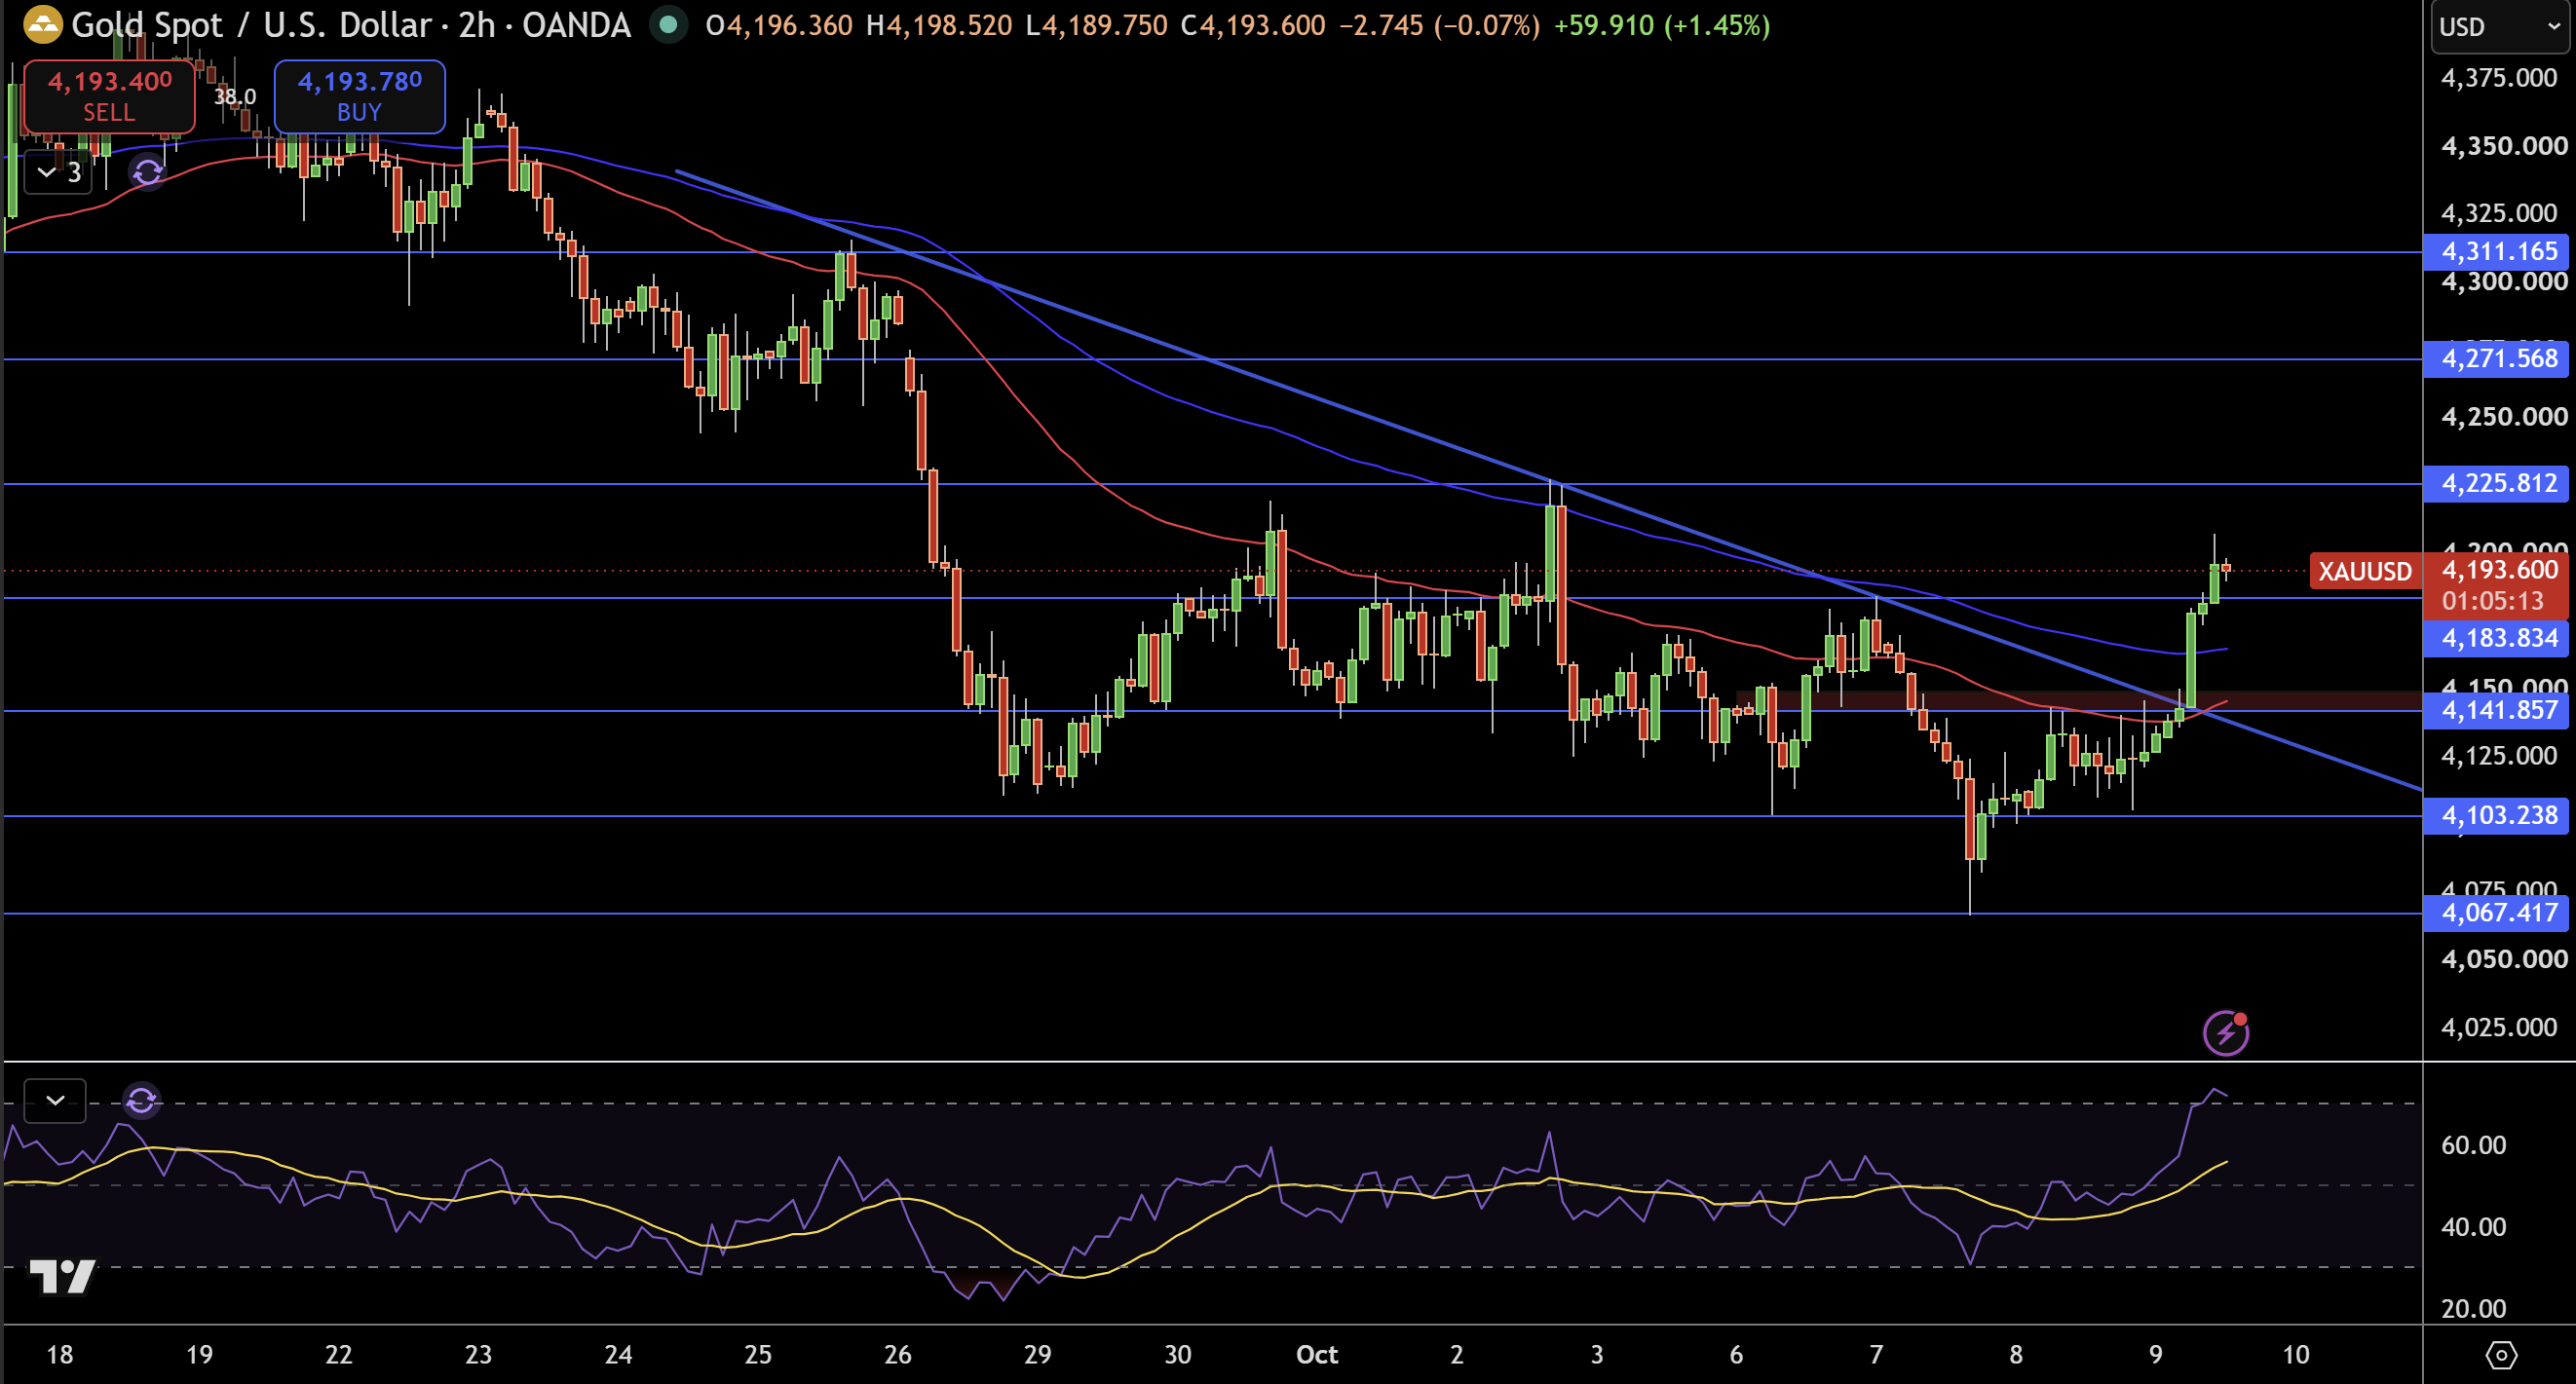Click the 01:05:13 bar countdown timer
This screenshot has width=2576, height=1384.
tap(2492, 601)
